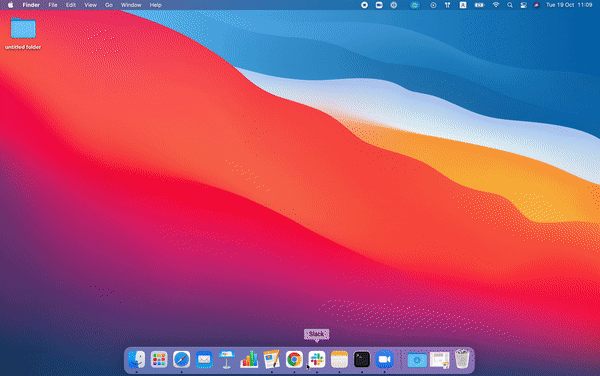Open the Help menu
The height and width of the screenshot is (376, 600).
coord(155,5)
